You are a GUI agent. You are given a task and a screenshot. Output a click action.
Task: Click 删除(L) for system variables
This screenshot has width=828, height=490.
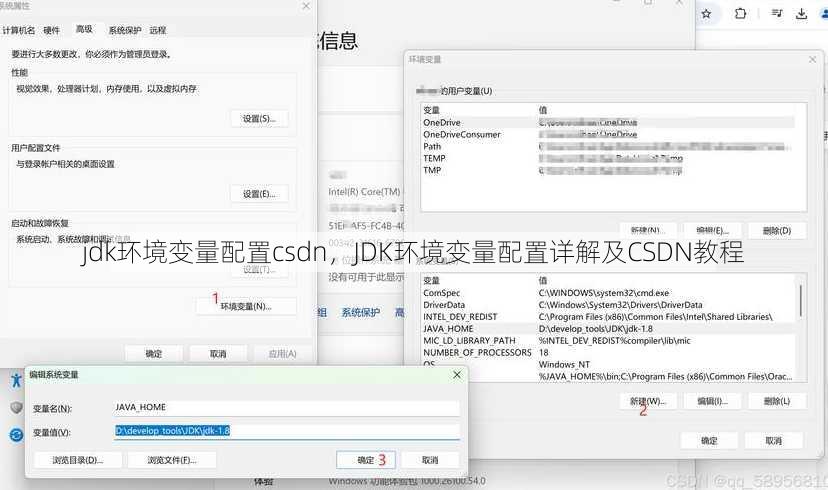(777, 401)
